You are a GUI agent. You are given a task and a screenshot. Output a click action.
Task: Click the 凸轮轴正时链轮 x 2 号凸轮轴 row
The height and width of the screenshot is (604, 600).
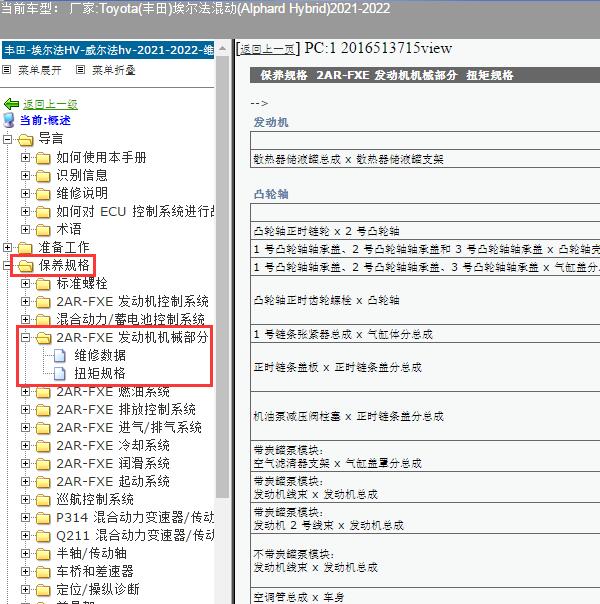[x=425, y=231]
